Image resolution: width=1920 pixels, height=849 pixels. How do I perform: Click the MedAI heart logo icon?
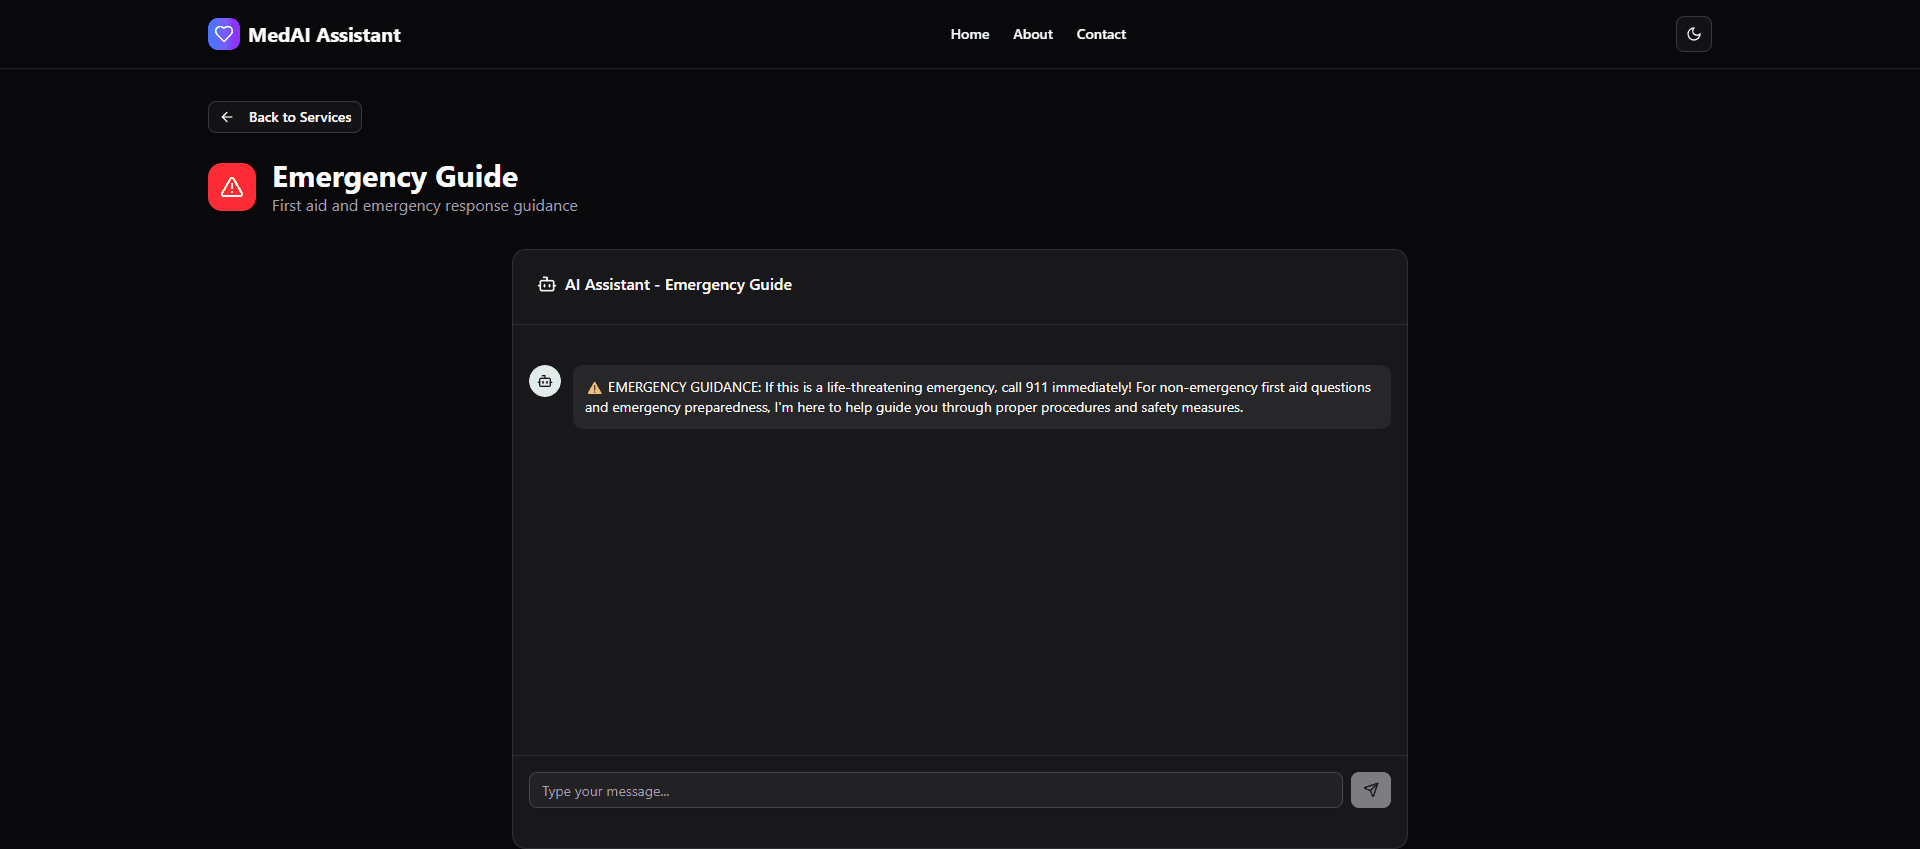(x=224, y=34)
